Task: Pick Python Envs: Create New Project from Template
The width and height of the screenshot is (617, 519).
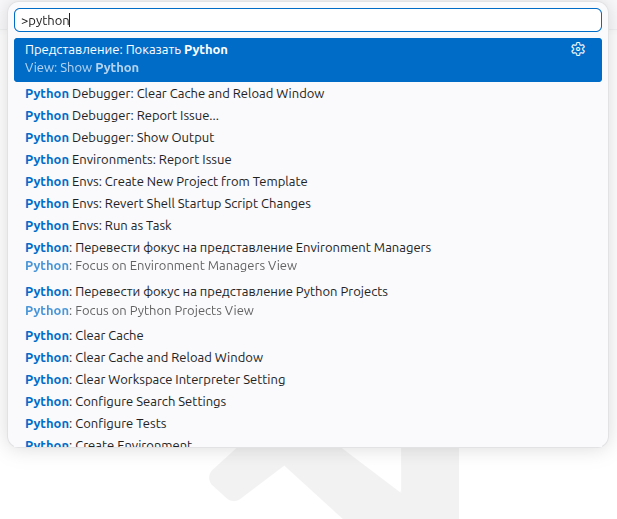Action: click(x=308, y=182)
